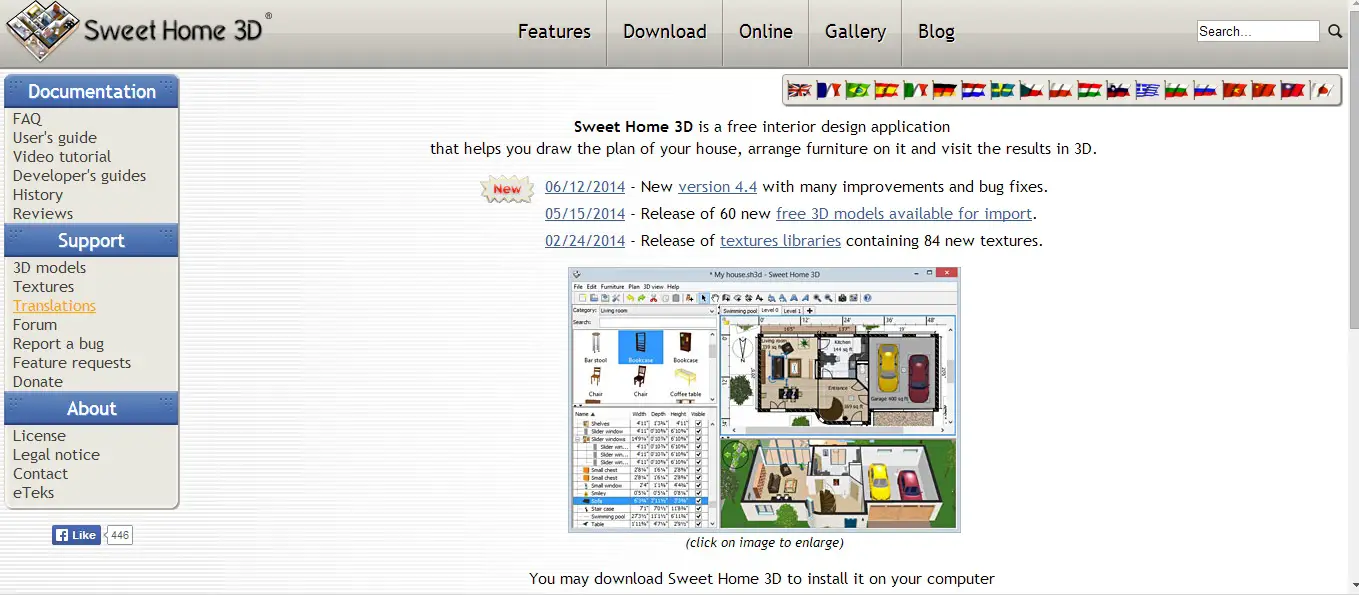
Task: Select the Dutch flag language icon
Action: [x=973, y=91]
